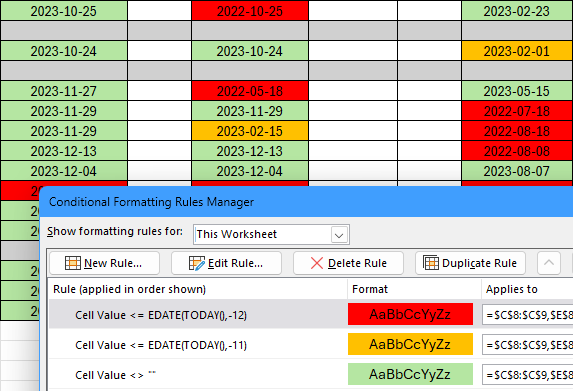Select the green cell 2023-05-15
The height and width of the screenshot is (391, 573).
point(517,91)
